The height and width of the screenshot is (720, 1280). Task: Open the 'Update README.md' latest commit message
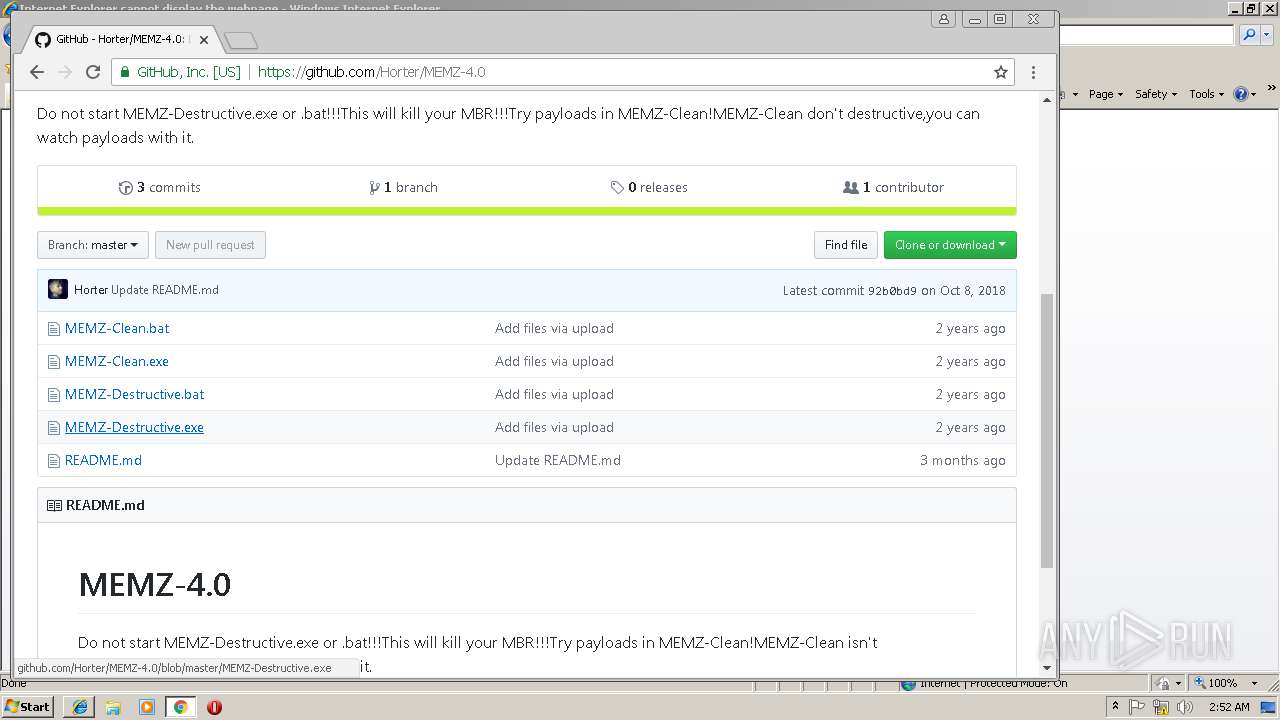165,290
